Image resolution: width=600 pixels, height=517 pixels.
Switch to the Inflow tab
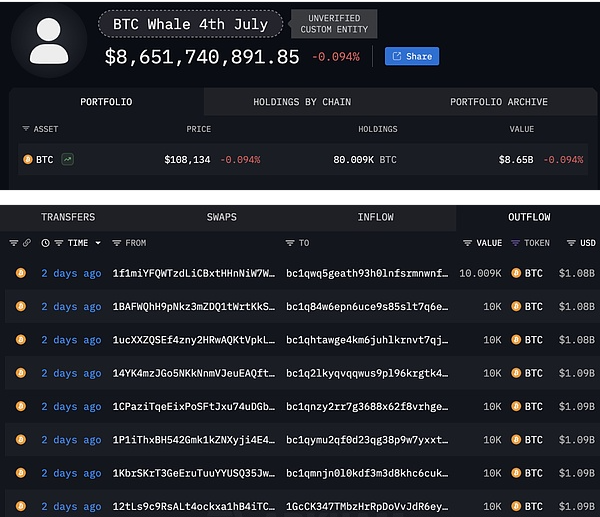coord(375,217)
